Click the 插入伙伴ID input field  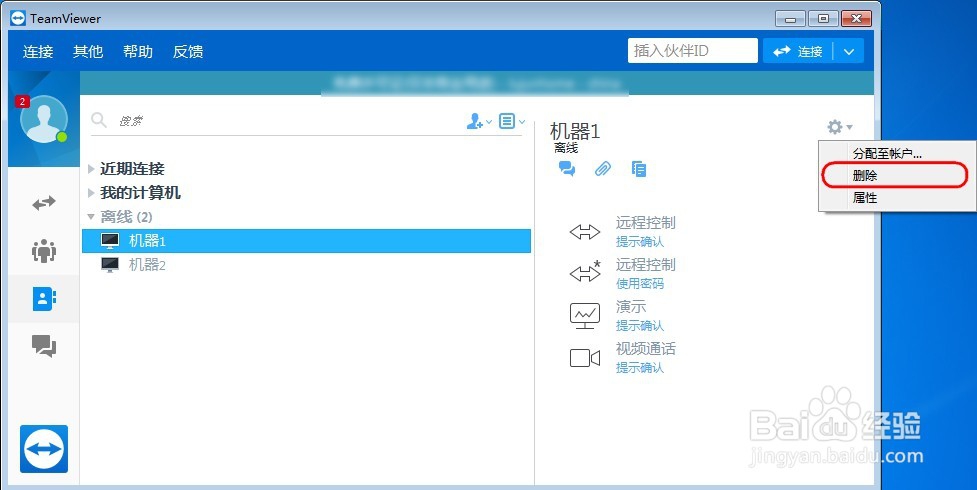pyautogui.click(x=693, y=50)
